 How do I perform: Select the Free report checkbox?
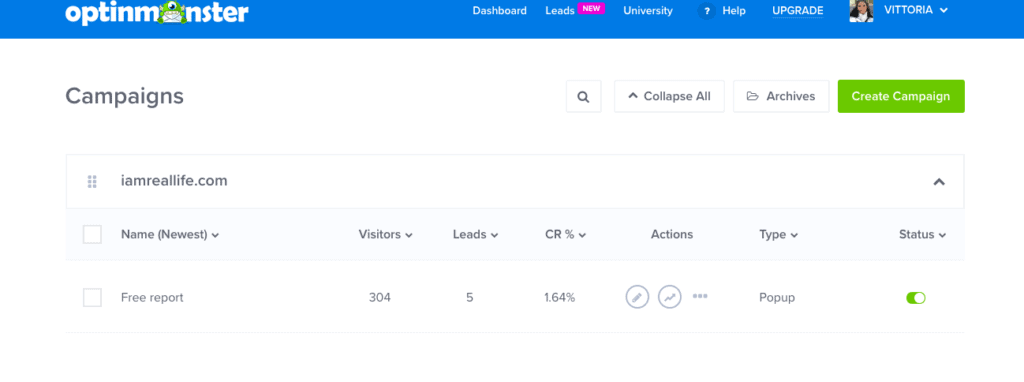pyautogui.click(x=92, y=298)
